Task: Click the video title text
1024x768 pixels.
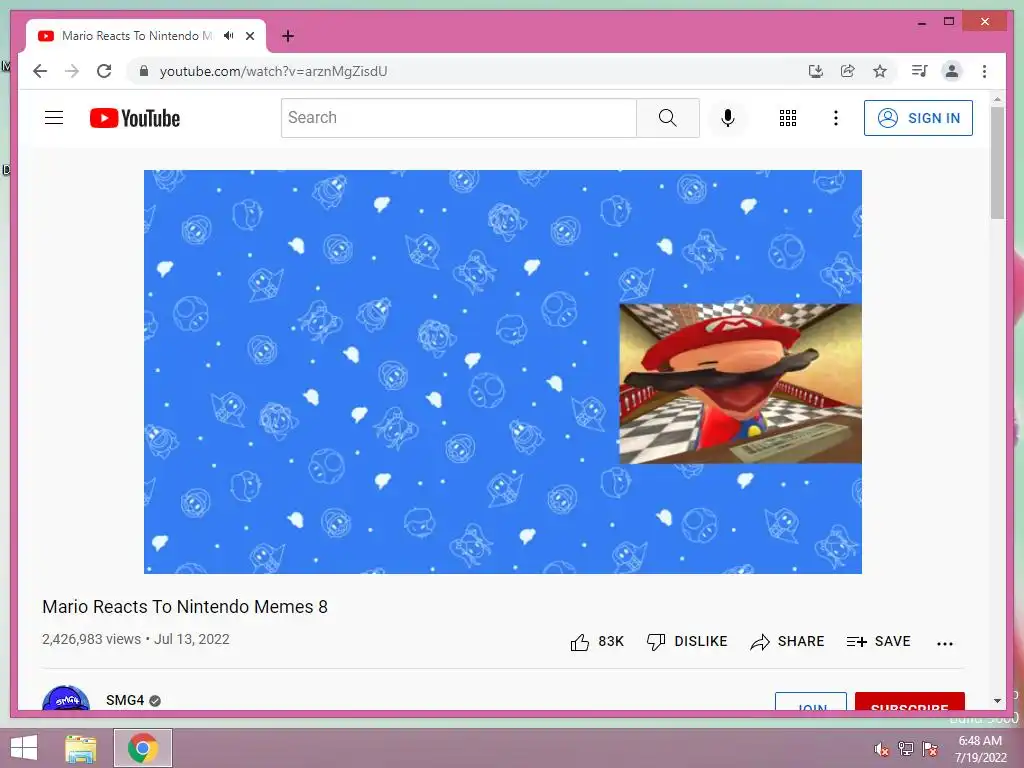Action: coord(185,607)
